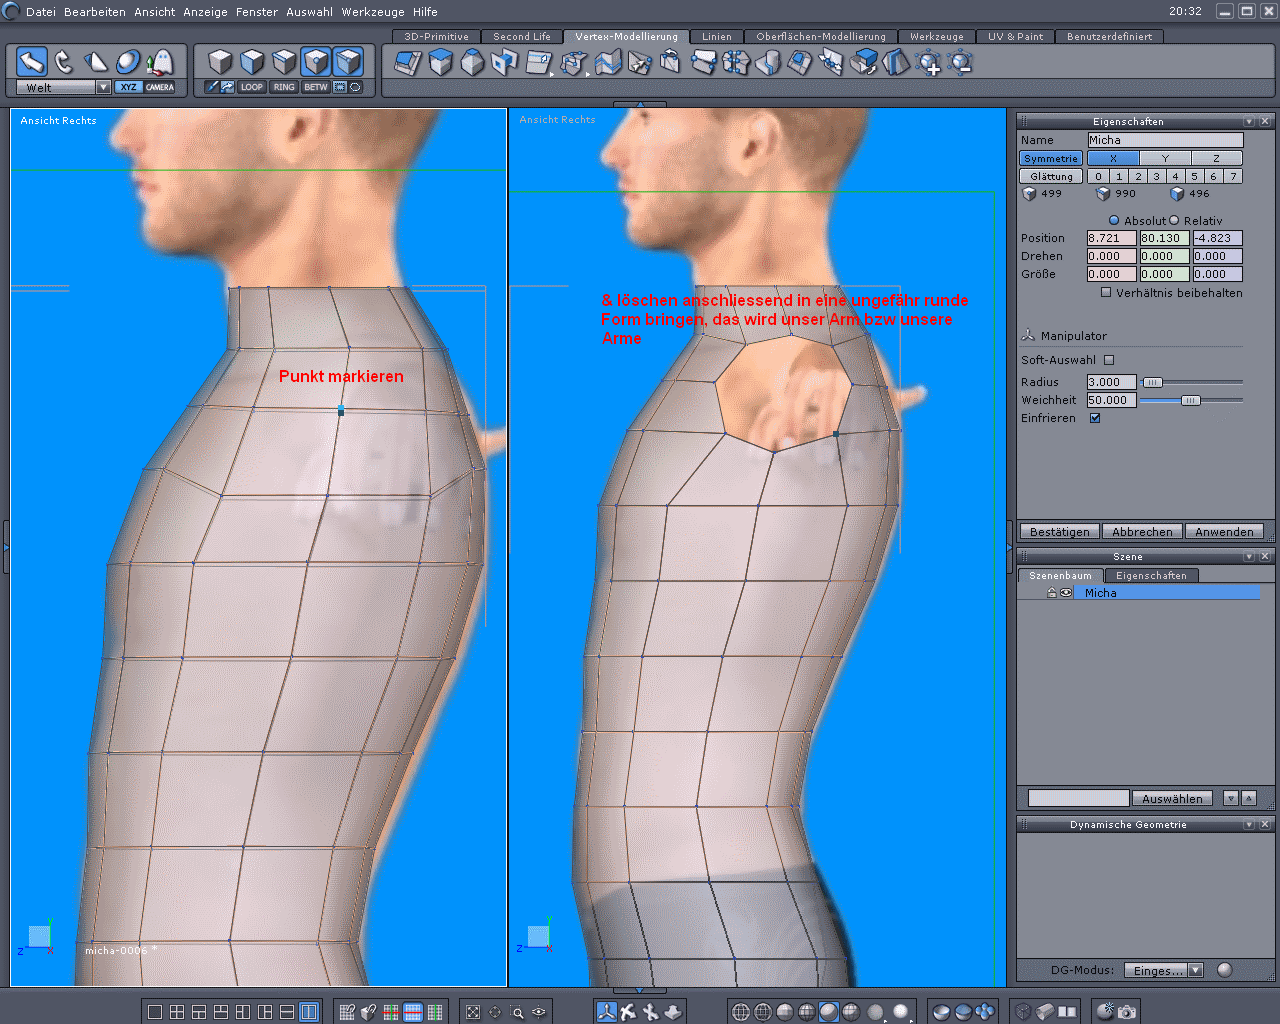Collapse the Eigenschaften panel arrow
The image size is (1280, 1024).
pos(1249,121)
